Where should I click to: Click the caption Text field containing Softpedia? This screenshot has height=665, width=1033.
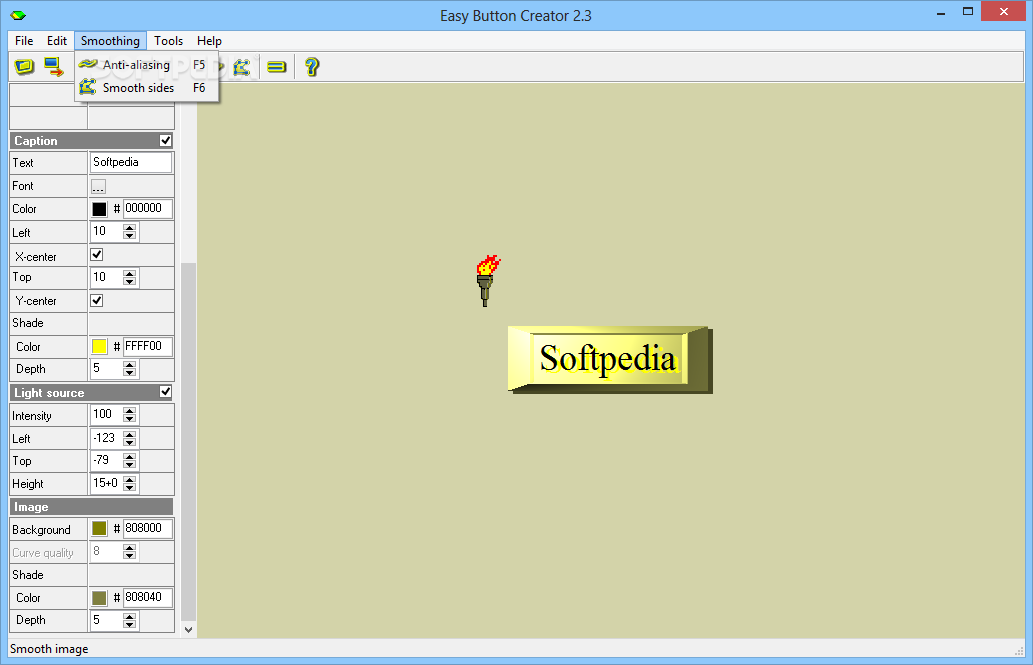point(131,162)
